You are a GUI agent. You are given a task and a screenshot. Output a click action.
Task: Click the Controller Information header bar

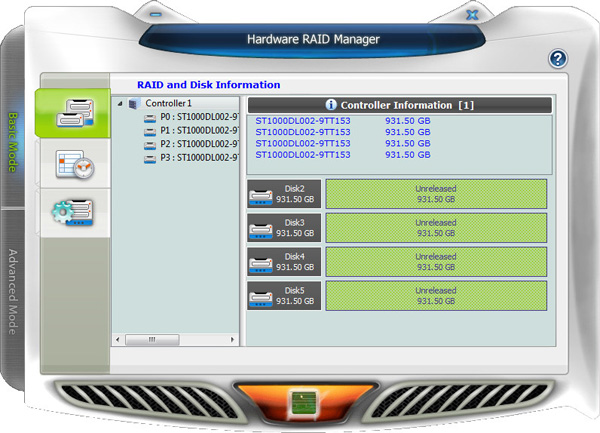(399, 104)
